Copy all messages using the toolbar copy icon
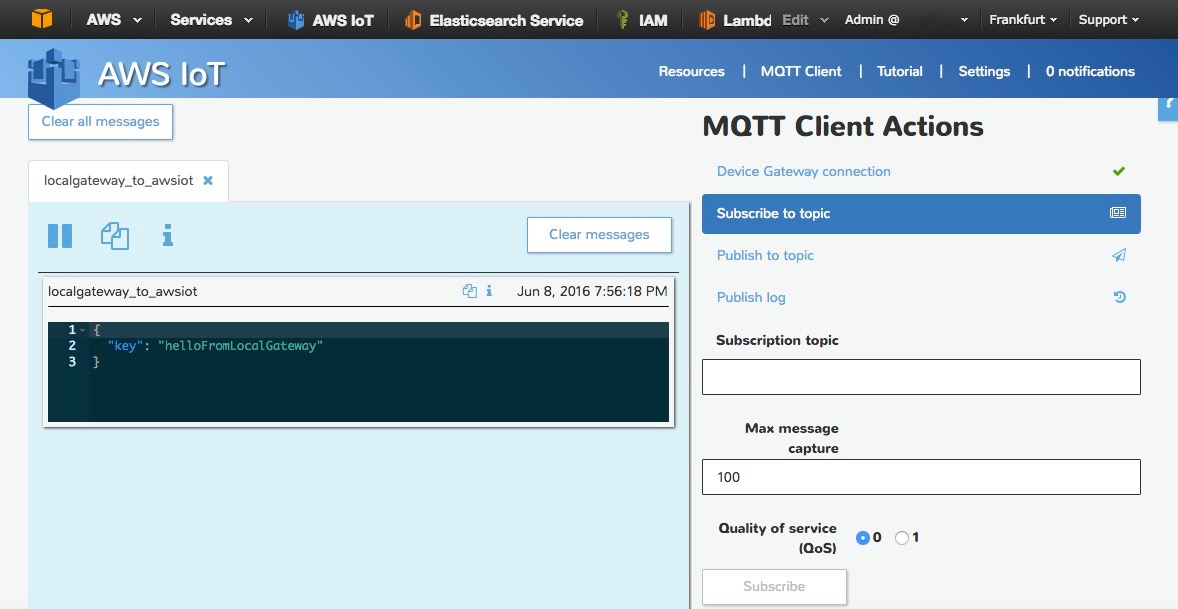Viewport: 1178px width, 609px height. coord(115,236)
